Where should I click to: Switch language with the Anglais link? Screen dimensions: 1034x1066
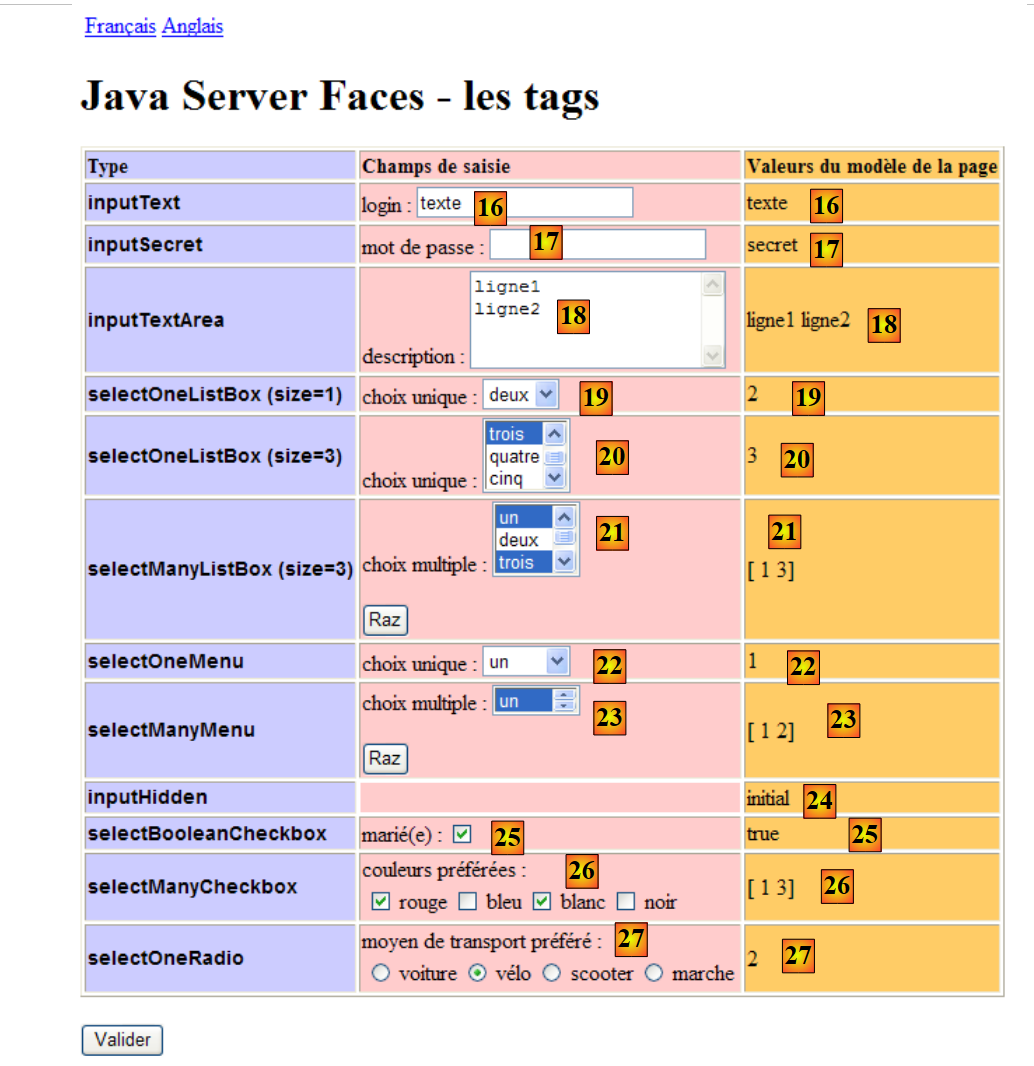(192, 27)
